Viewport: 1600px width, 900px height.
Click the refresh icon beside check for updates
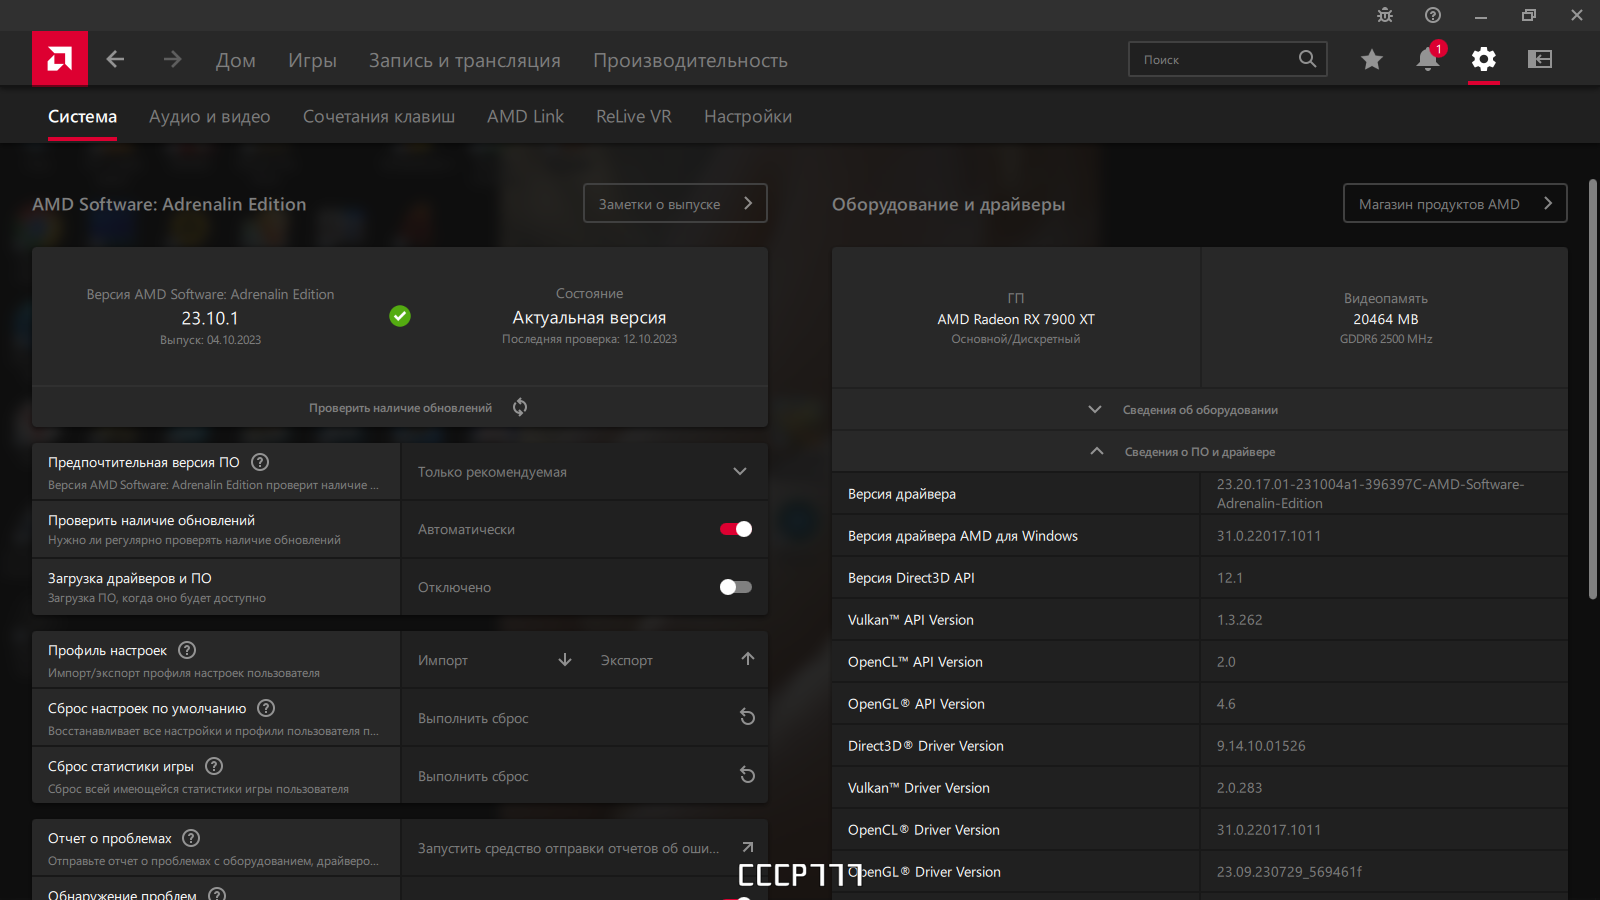(520, 407)
